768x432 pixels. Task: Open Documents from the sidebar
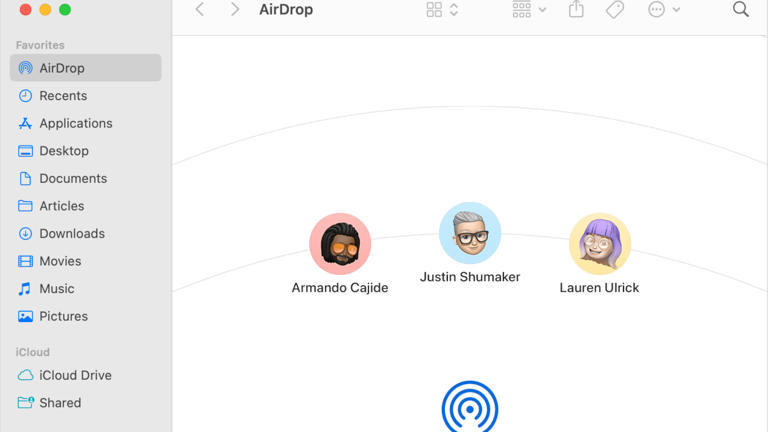[85, 178]
